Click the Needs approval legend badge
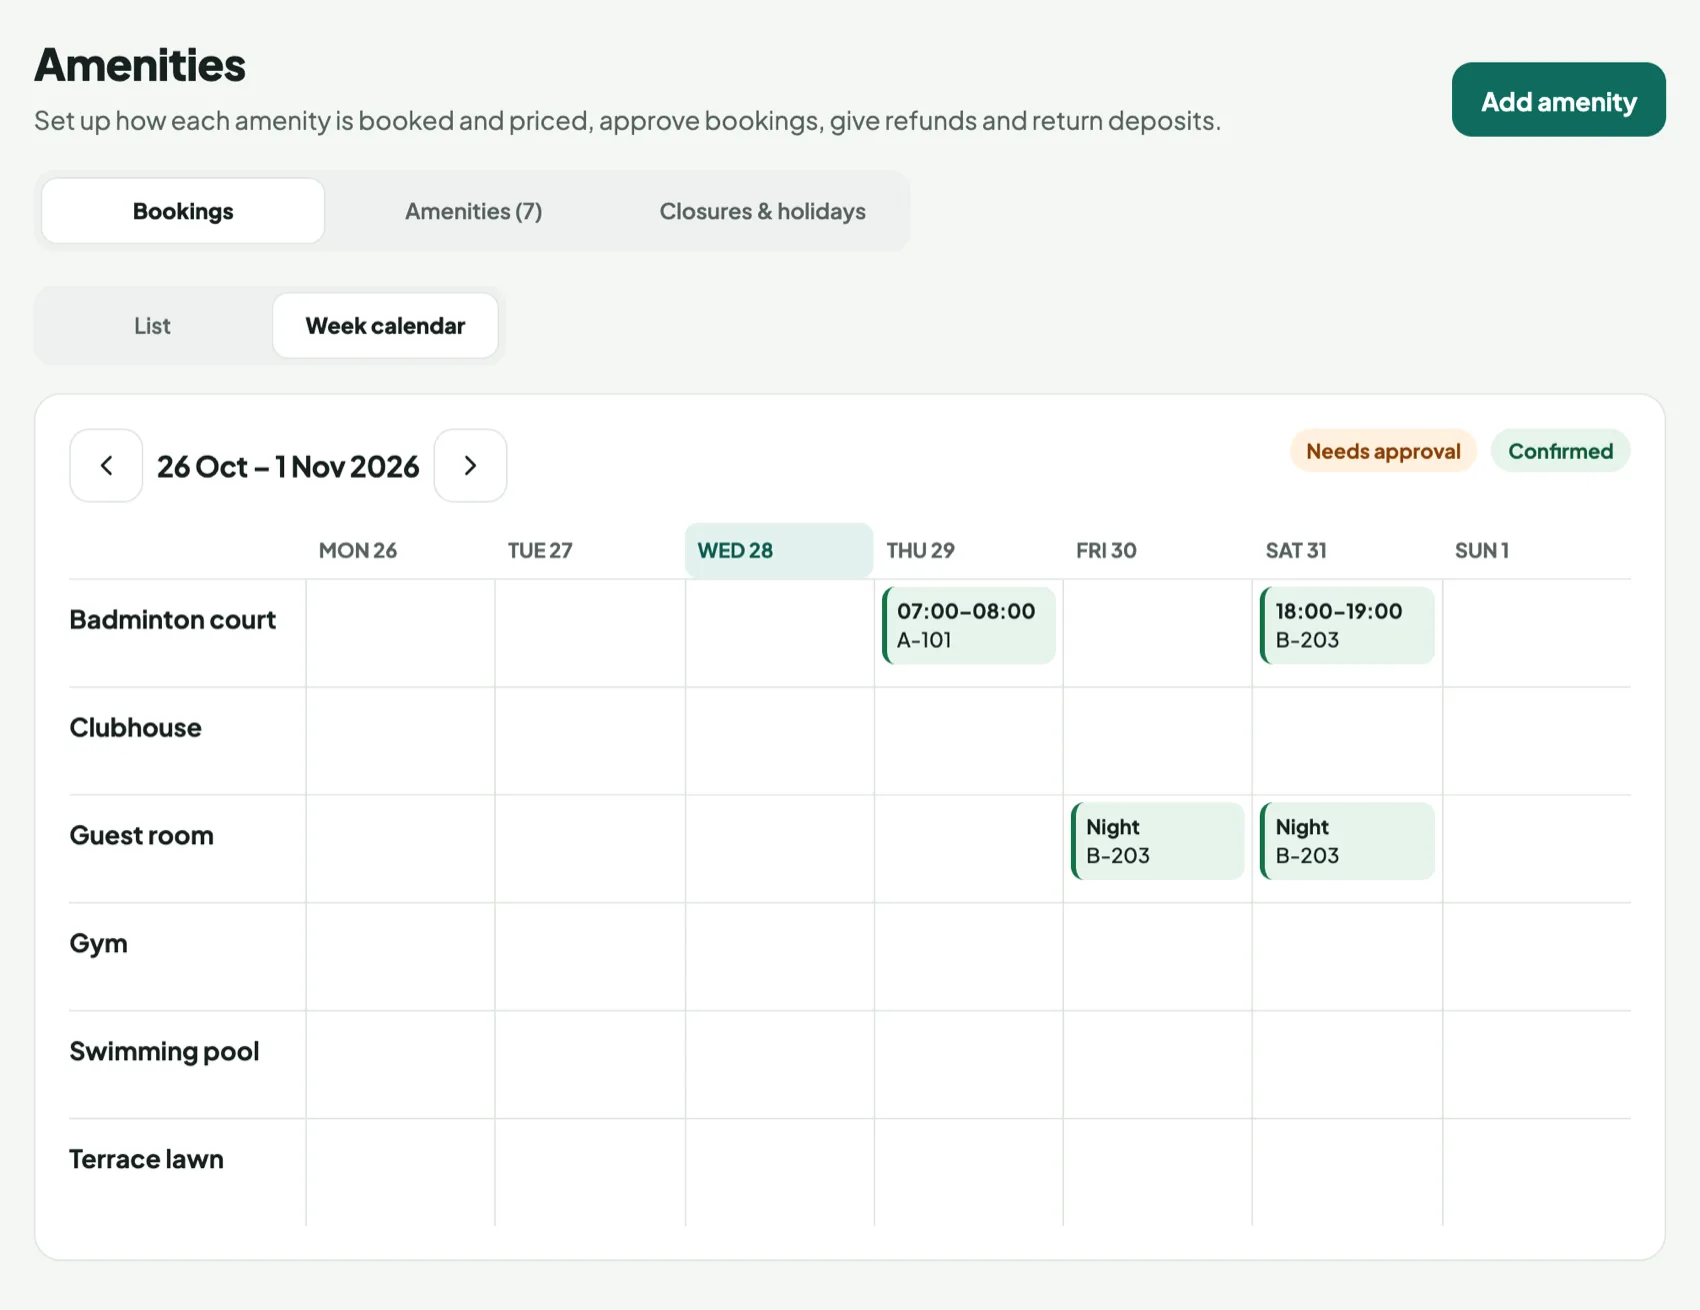1700x1310 pixels. (1383, 451)
